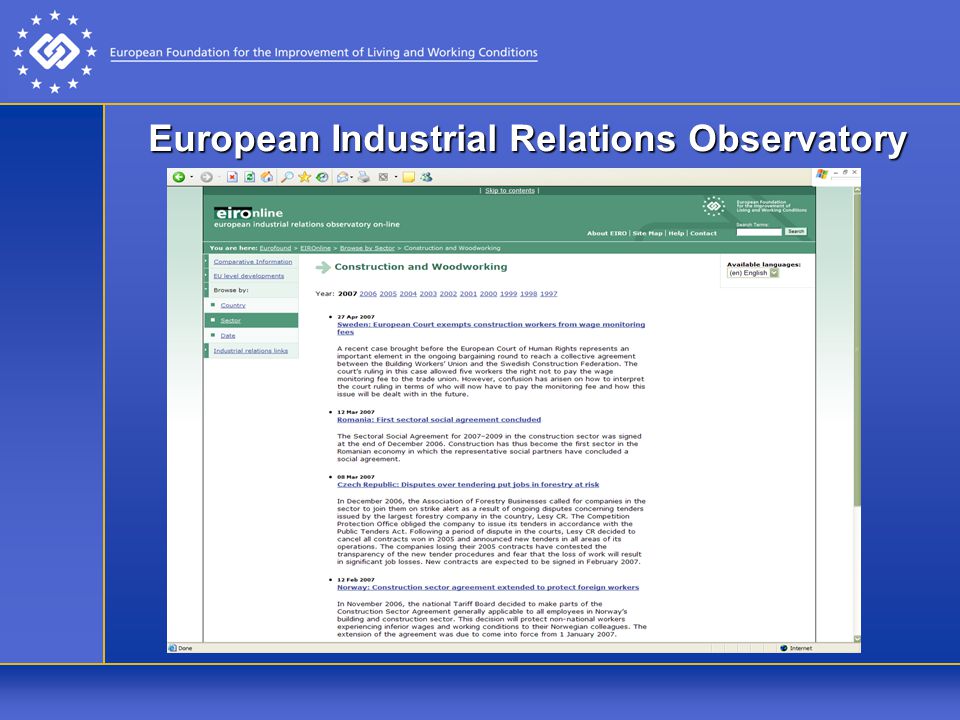The width and height of the screenshot is (960, 720).
Task: Click the Skip to contents link
Action: tap(510, 190)
